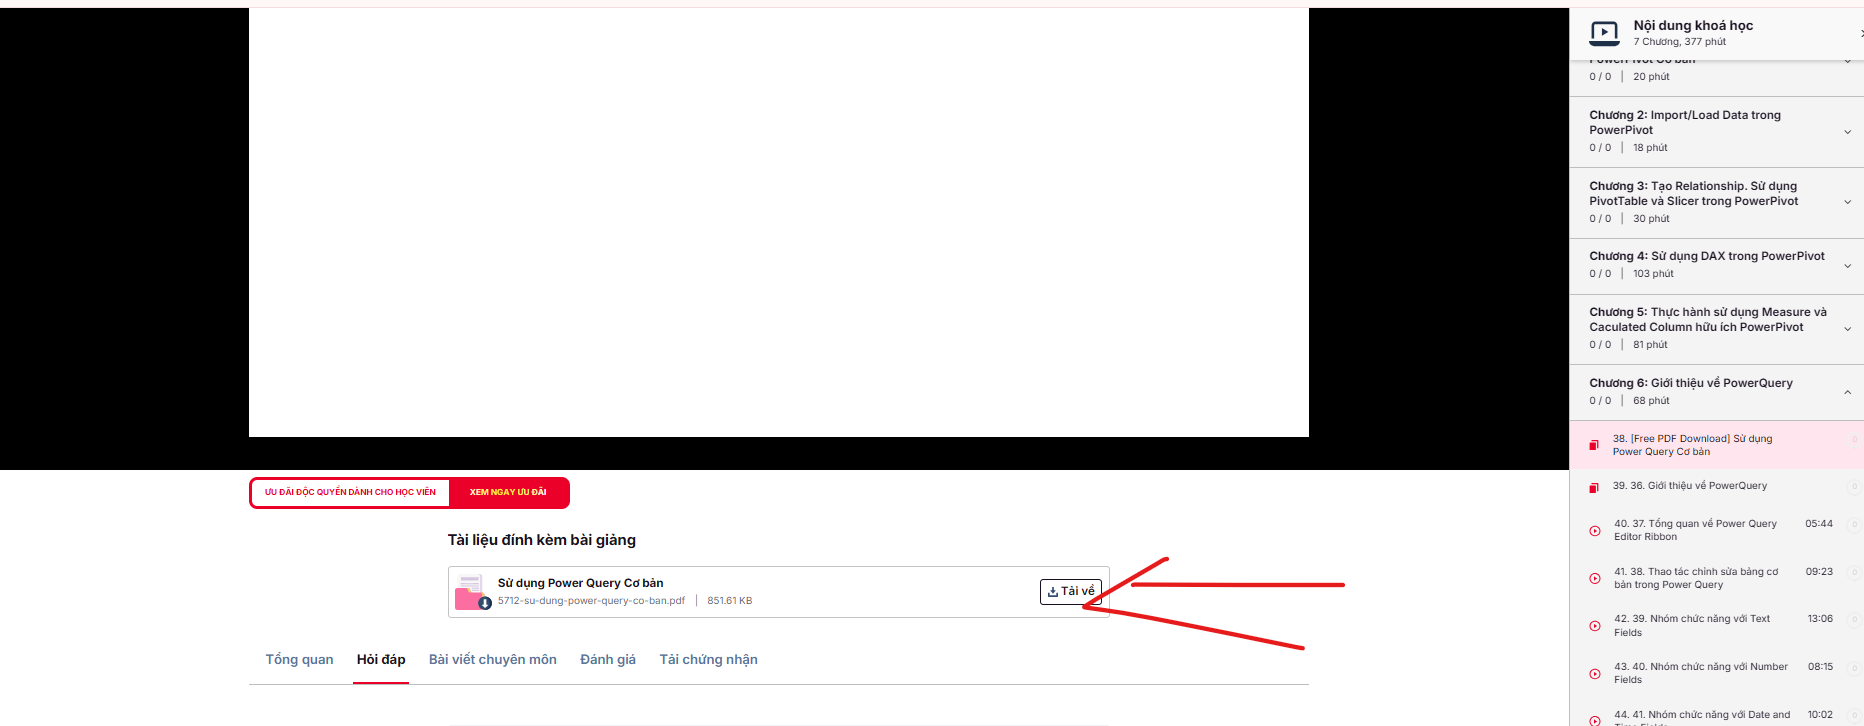Click the Chương 2 Import/Load Data title
Viewport: 1864px width, 726px height.
pos(1685,122)
